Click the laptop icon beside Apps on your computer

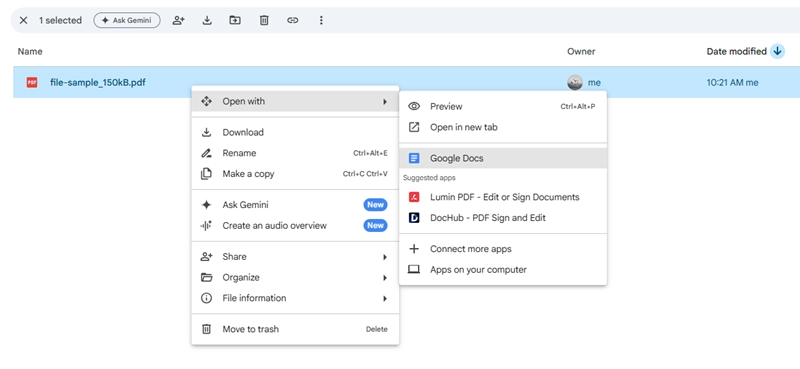coord(414,269)
